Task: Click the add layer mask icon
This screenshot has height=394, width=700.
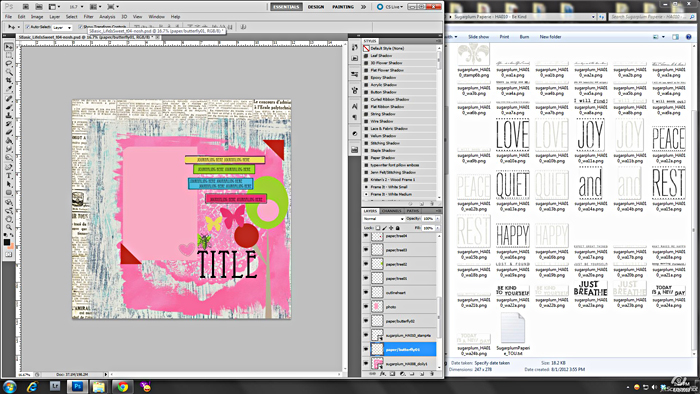Action: (392, 374)
